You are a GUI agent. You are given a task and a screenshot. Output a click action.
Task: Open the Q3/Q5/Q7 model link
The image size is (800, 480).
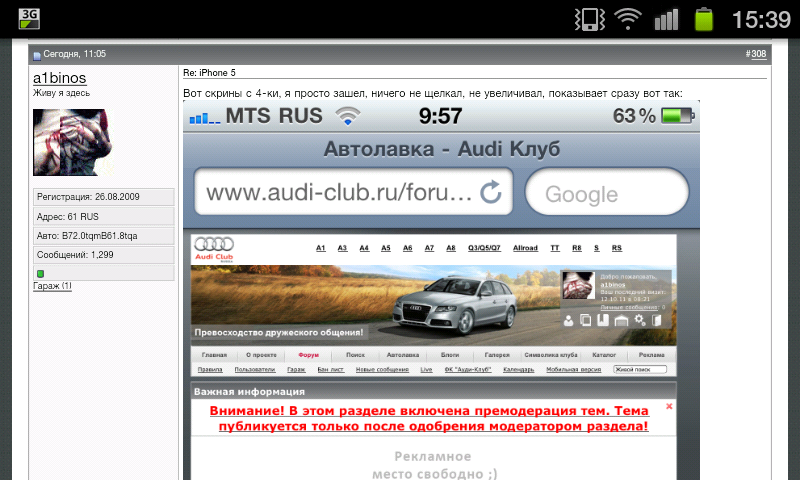484,248
